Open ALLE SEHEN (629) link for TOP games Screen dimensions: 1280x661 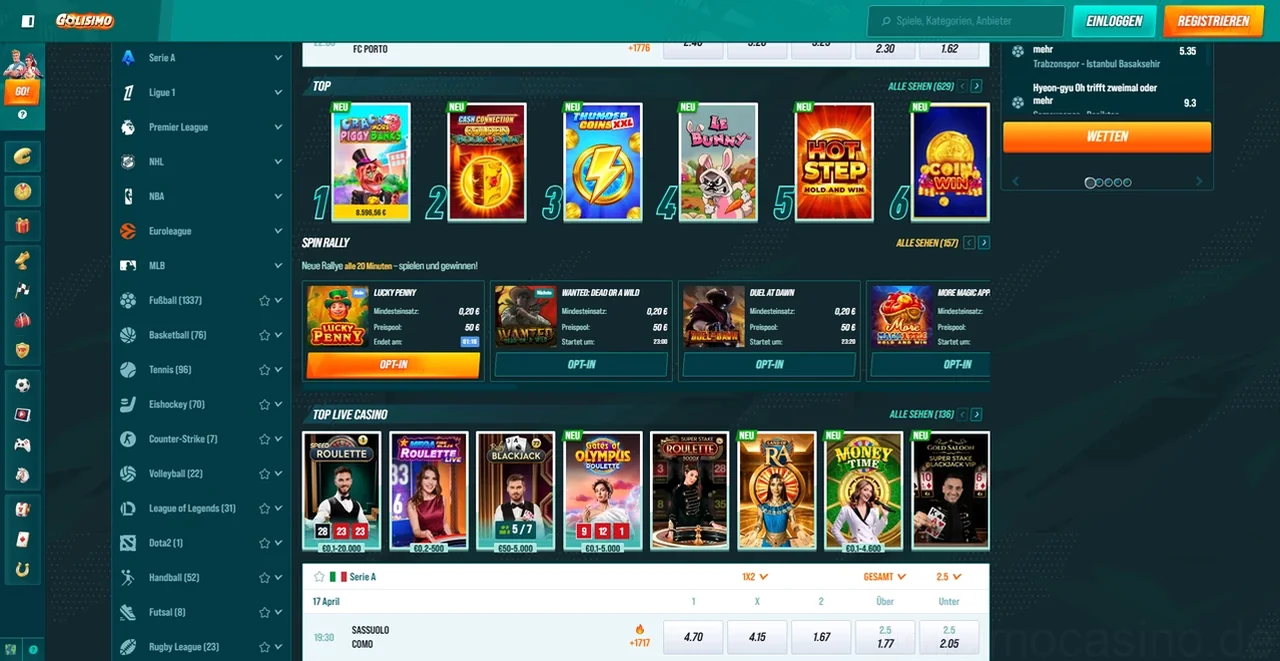pyautogui.click(x=921, y=87)
